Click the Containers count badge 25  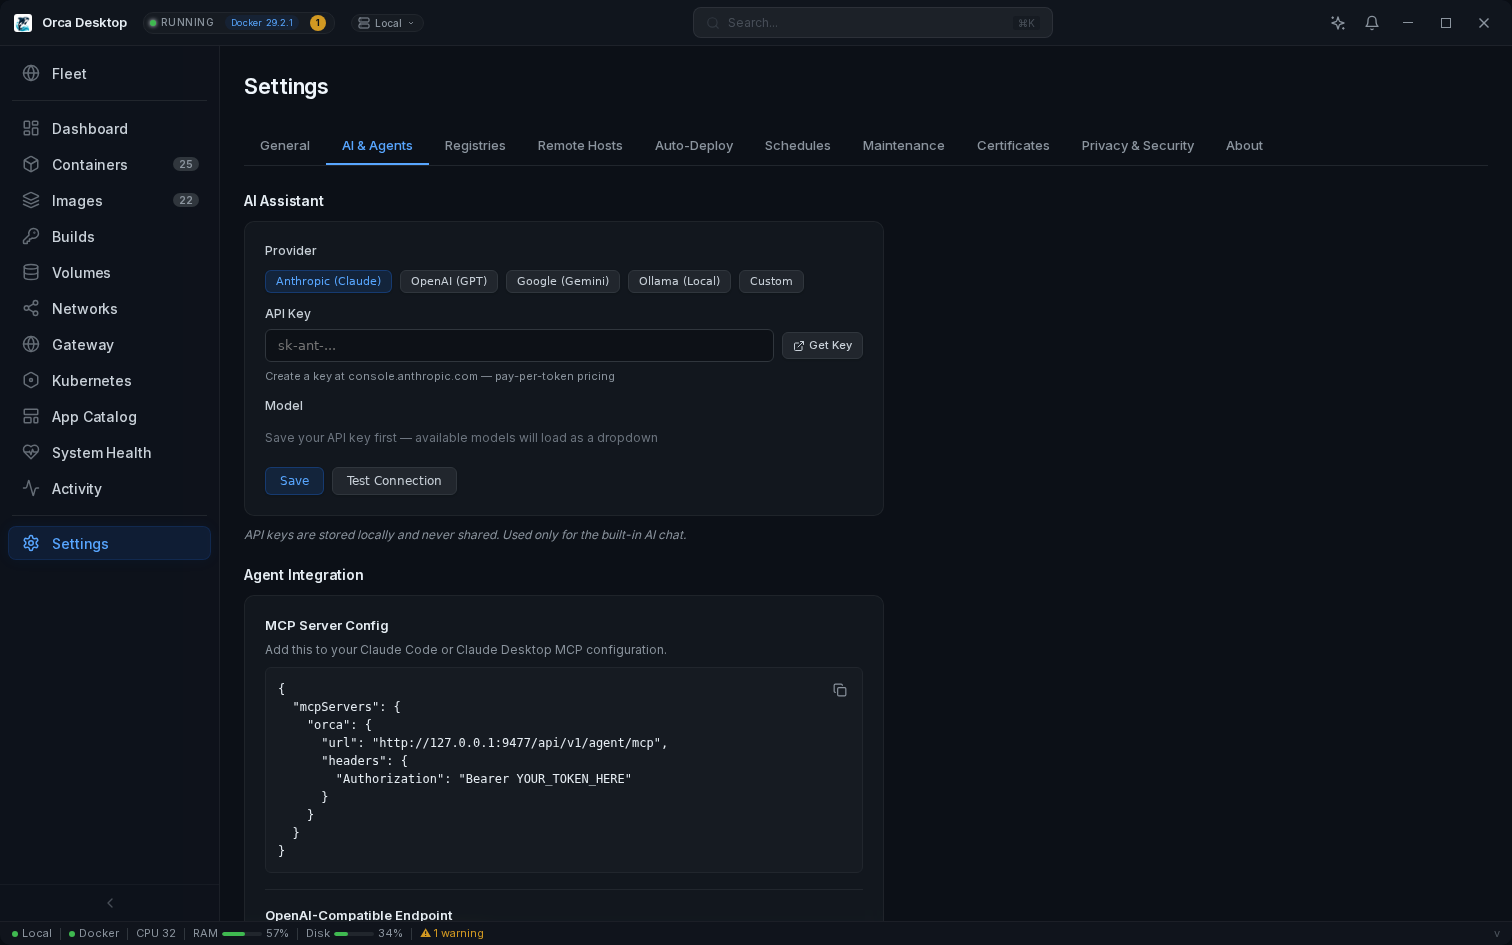(186, 164)
